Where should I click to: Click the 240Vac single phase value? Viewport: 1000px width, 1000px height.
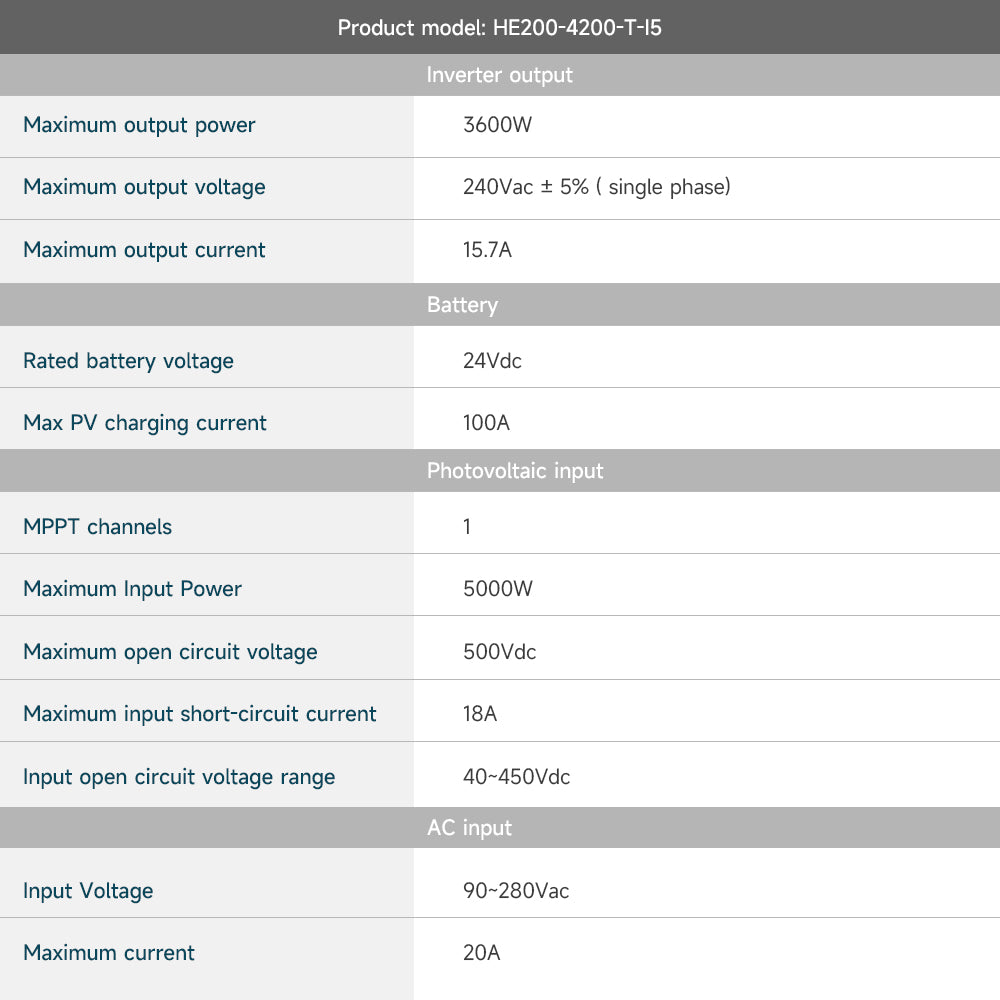[x=596, y=187]
